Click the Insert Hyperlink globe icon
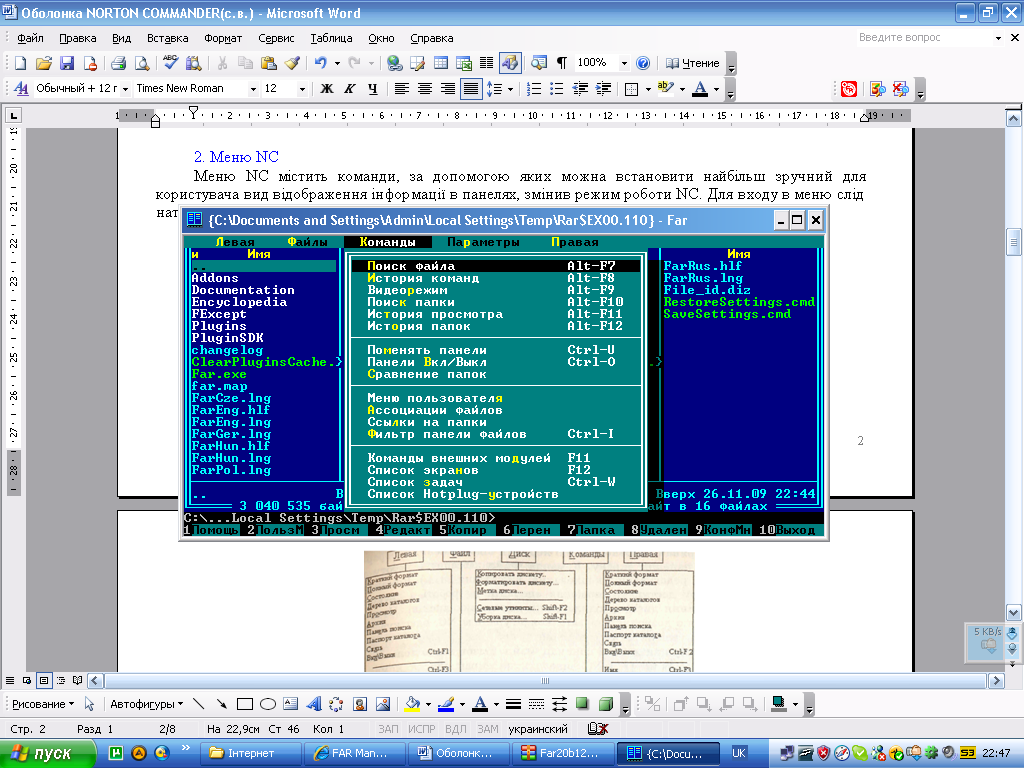The width and height of the screenshot is (1024, 768). pyautogui.click(x=394, y=63)
